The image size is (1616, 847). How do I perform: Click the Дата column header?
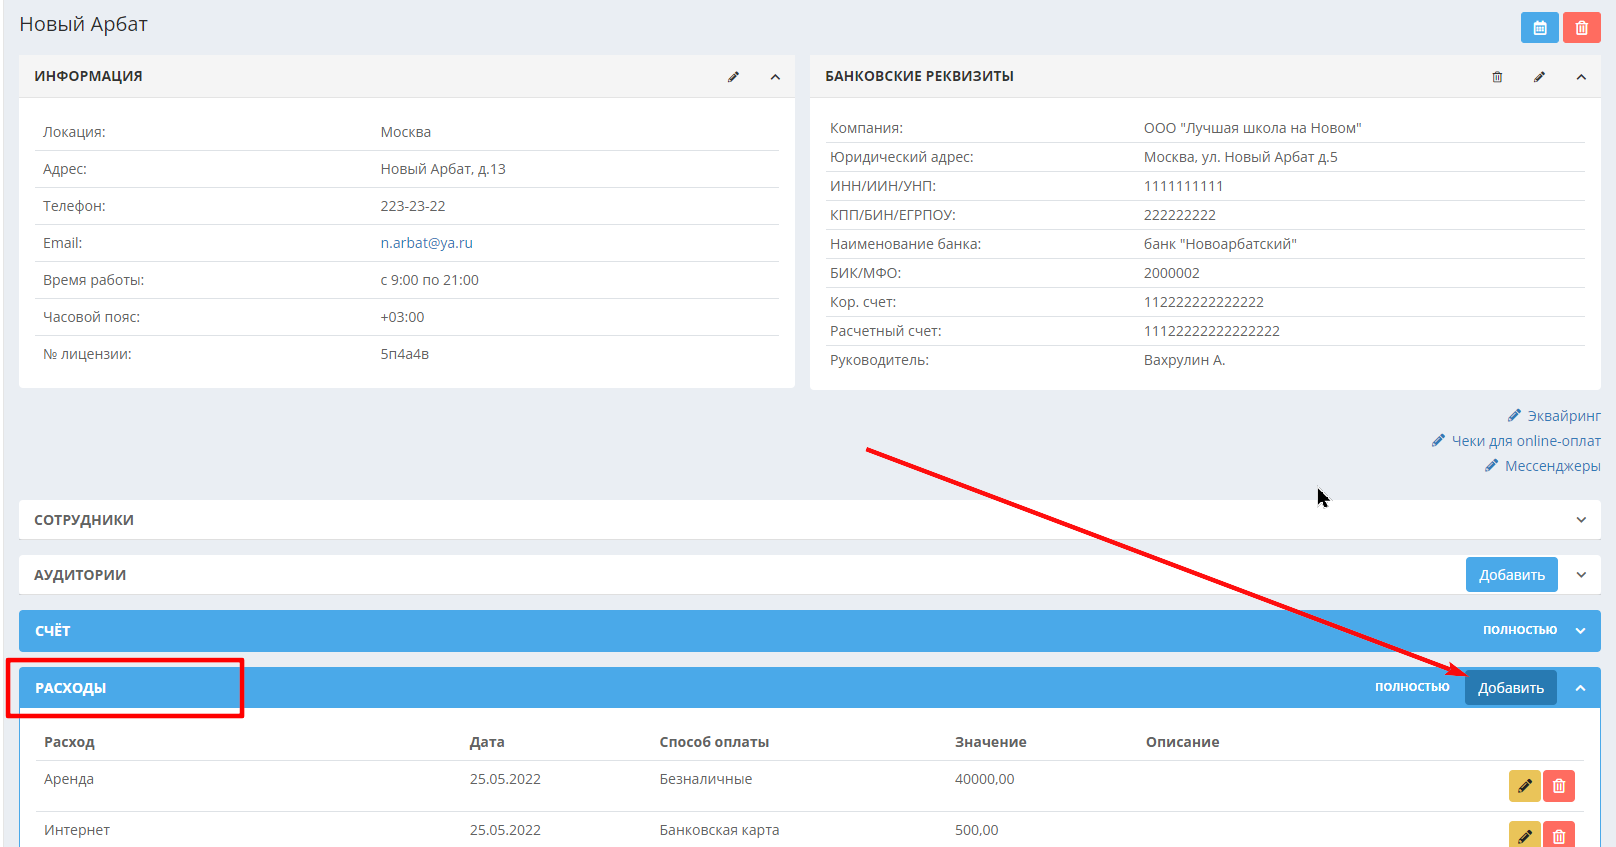(487, 742)
